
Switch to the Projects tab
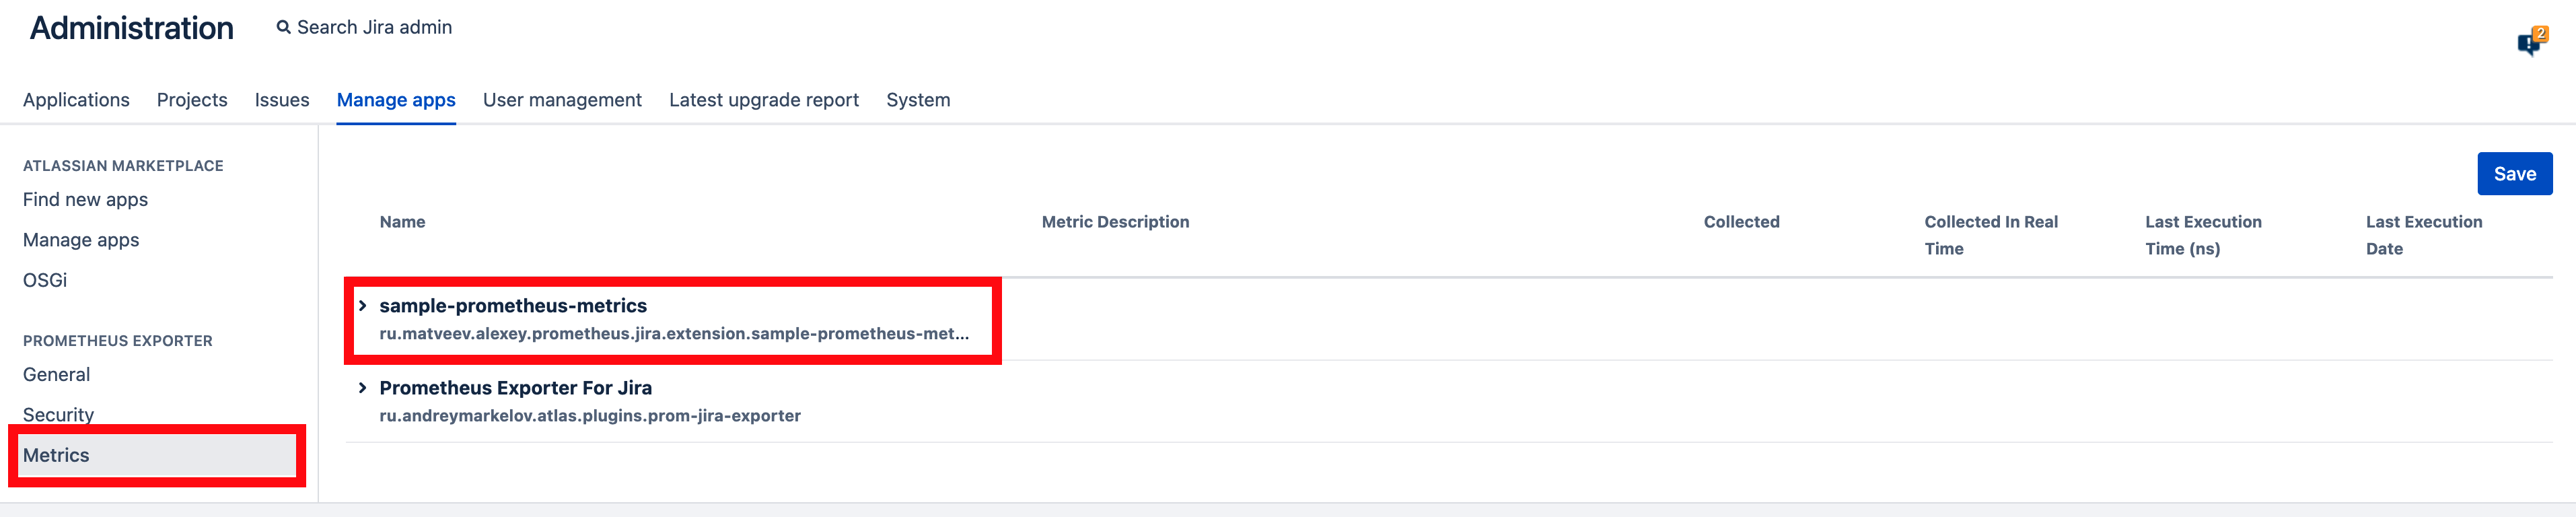click(x=192, y=100)
